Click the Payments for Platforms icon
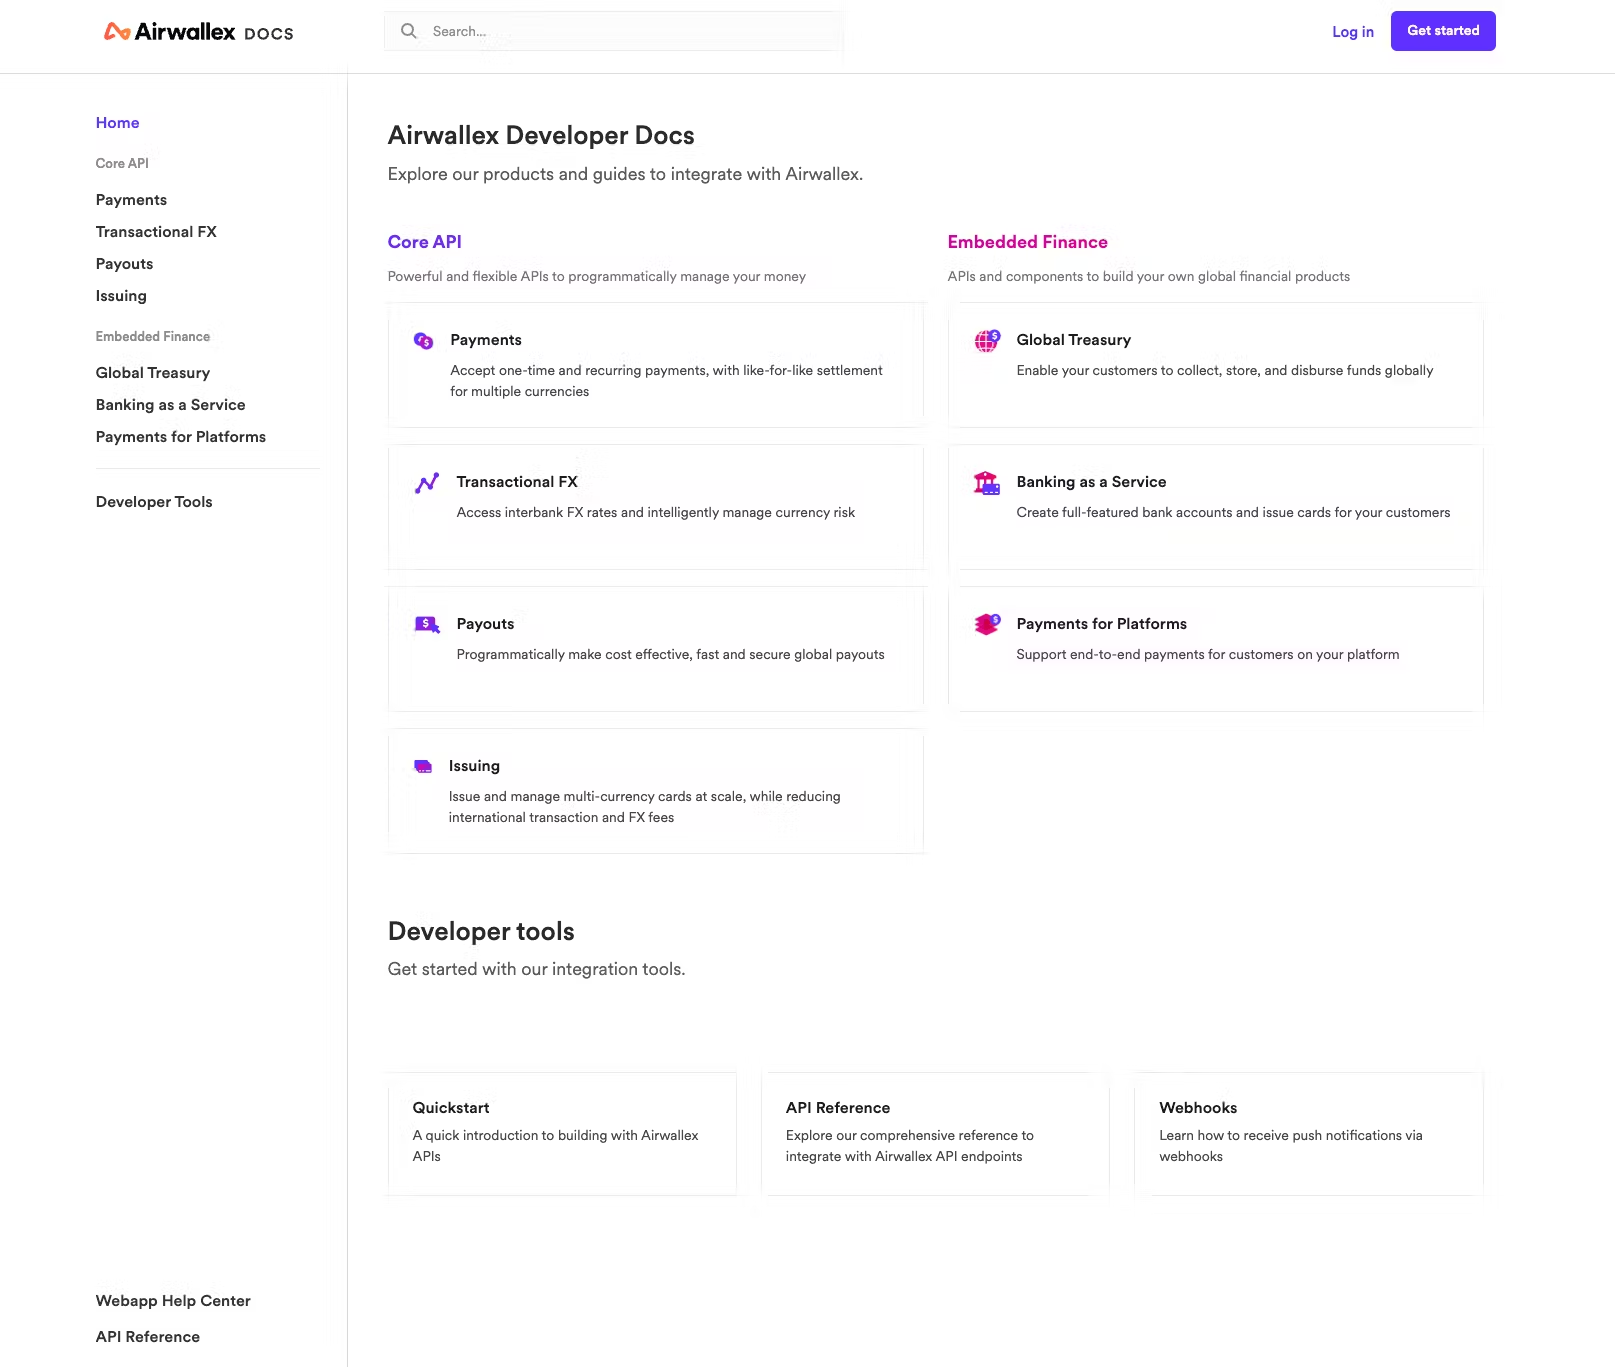The height and width of the screenshot is (1367, 1615). (x=987, y=625)
